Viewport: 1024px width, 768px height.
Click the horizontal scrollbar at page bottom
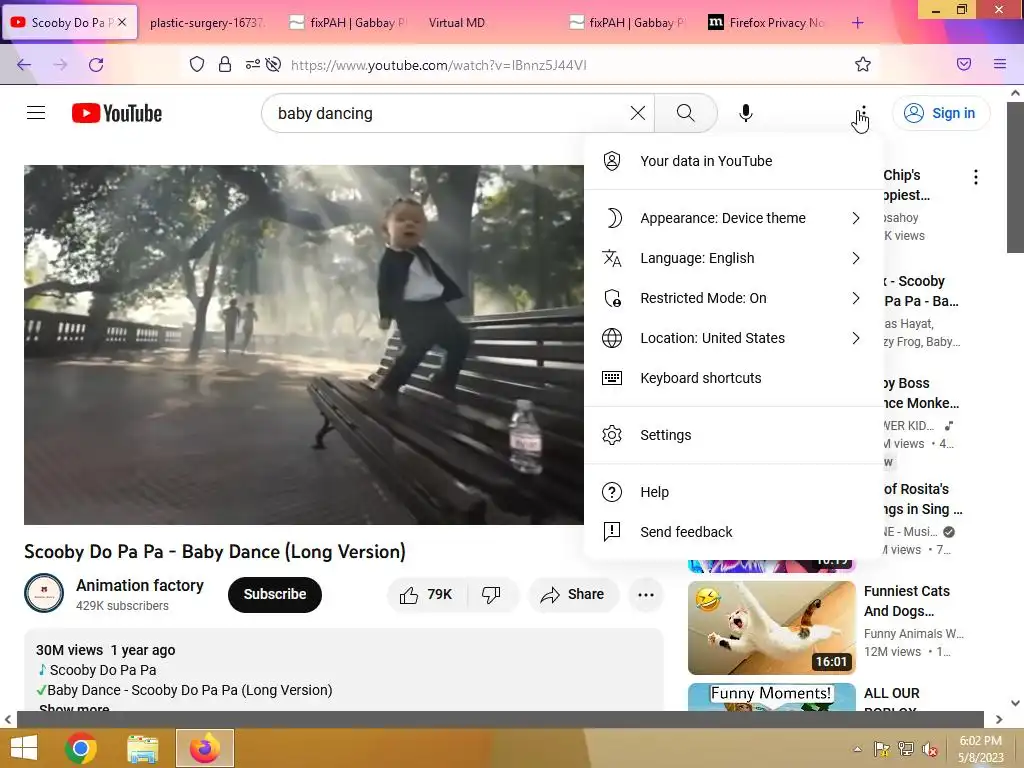tap(500, 719)
